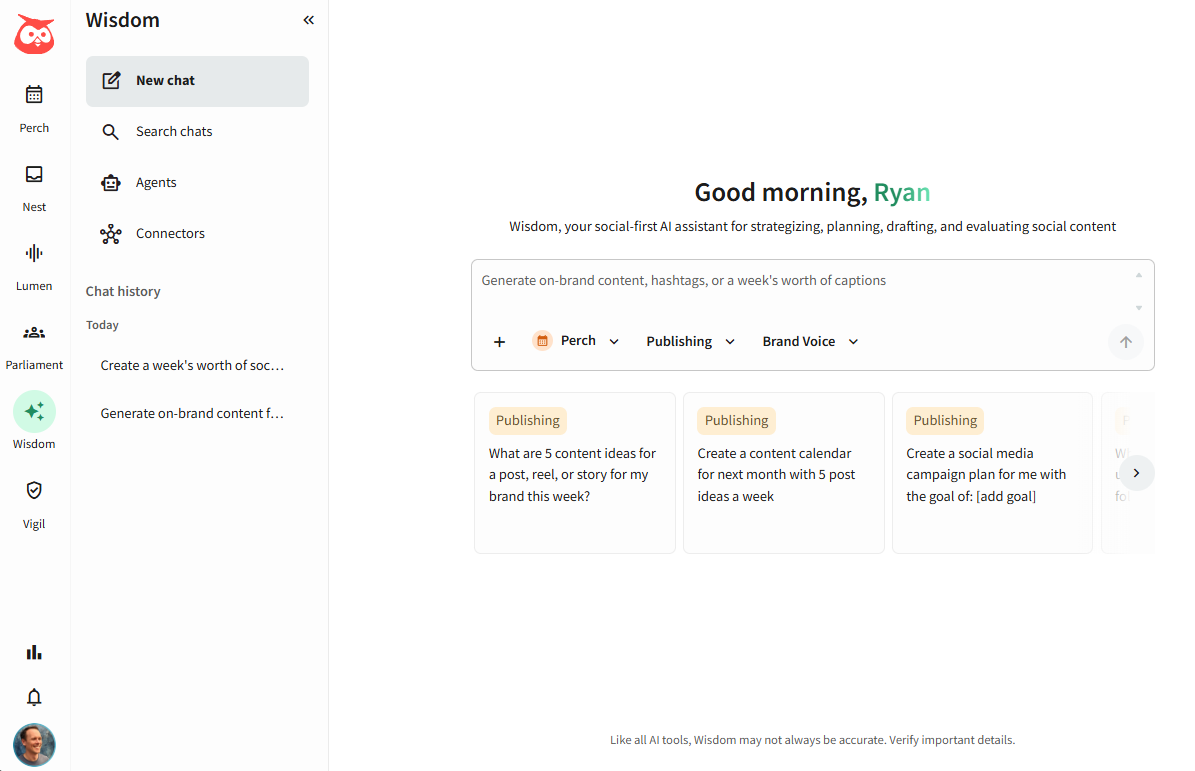This screenshot has width=1195, height=771.
Task: Open the Vigil shield icon
Action: 34,490
